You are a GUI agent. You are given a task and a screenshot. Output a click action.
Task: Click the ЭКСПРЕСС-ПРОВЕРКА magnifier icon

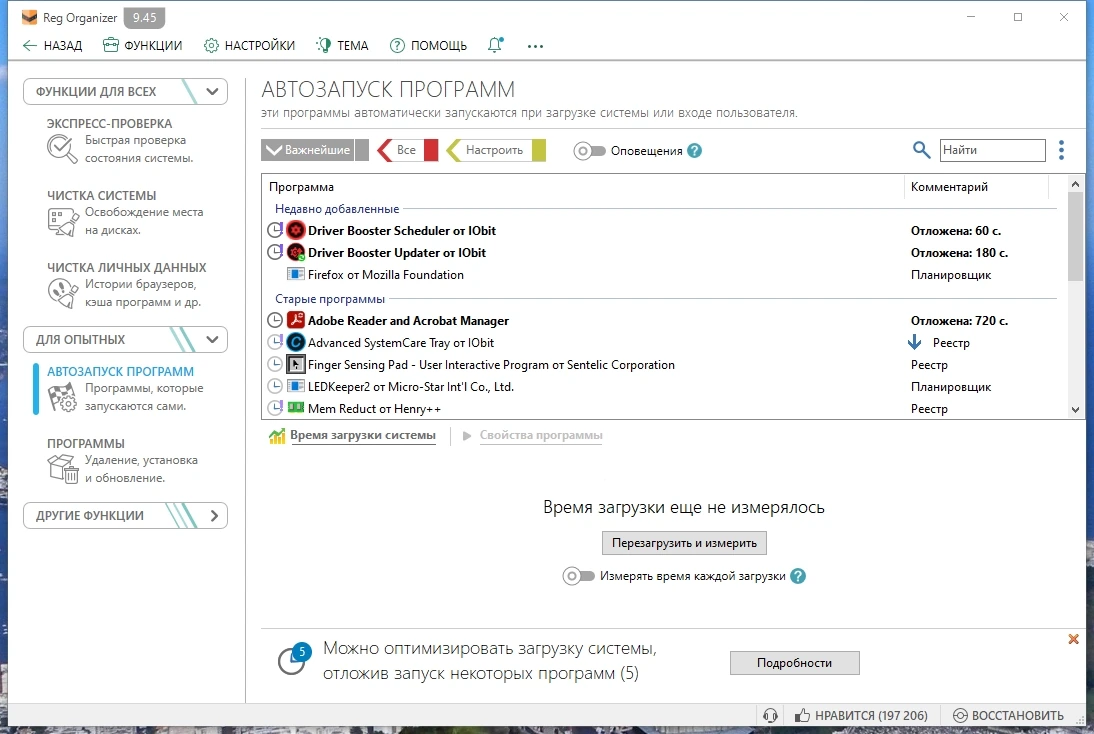pos(62,149)
